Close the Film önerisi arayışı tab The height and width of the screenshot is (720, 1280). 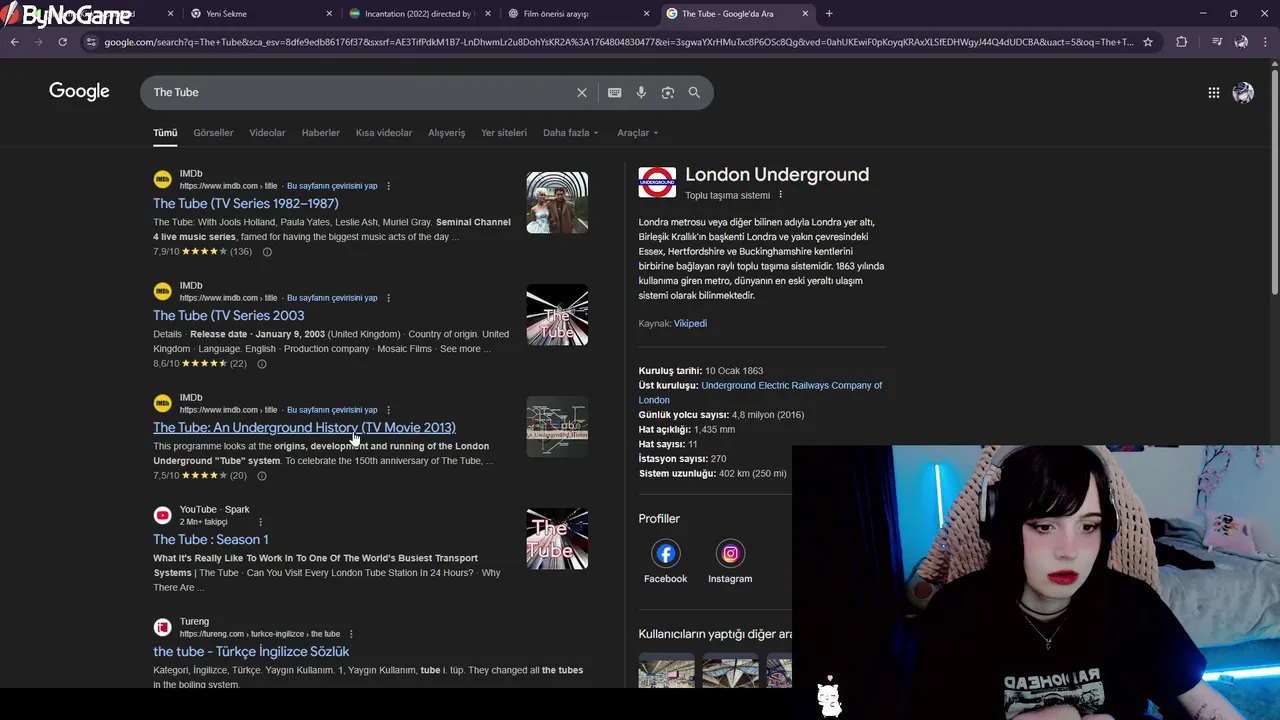[x=646, y=14]
